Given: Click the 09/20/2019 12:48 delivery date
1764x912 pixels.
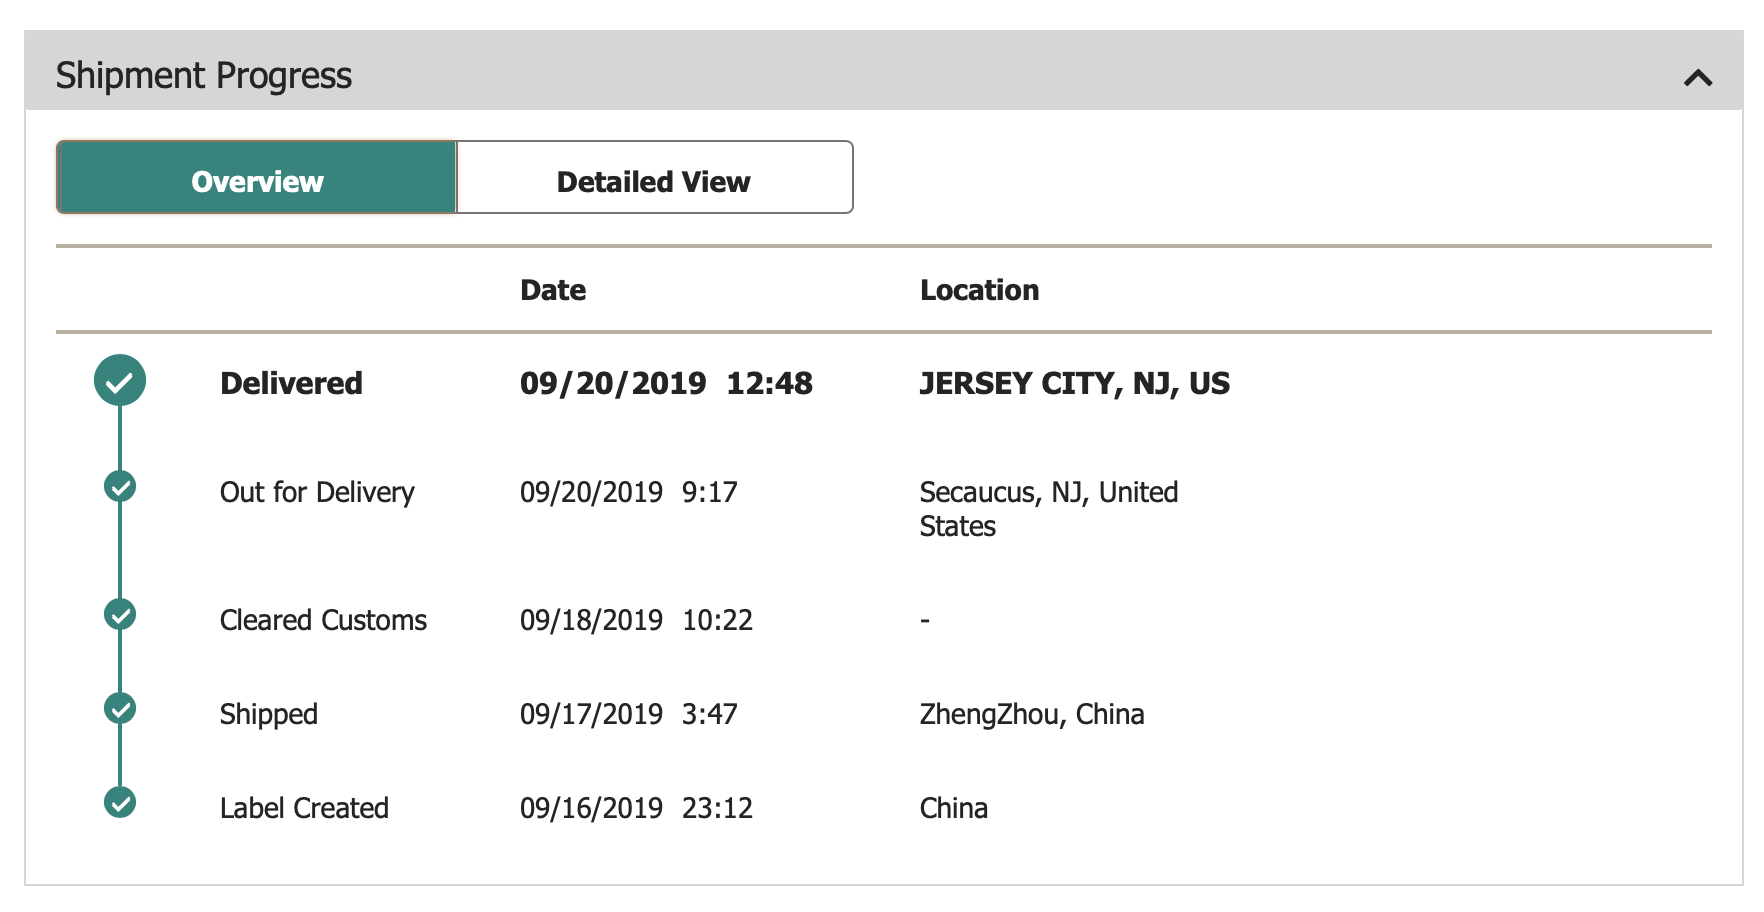Looking at the screenshot, I should click(x=666, y=383).
